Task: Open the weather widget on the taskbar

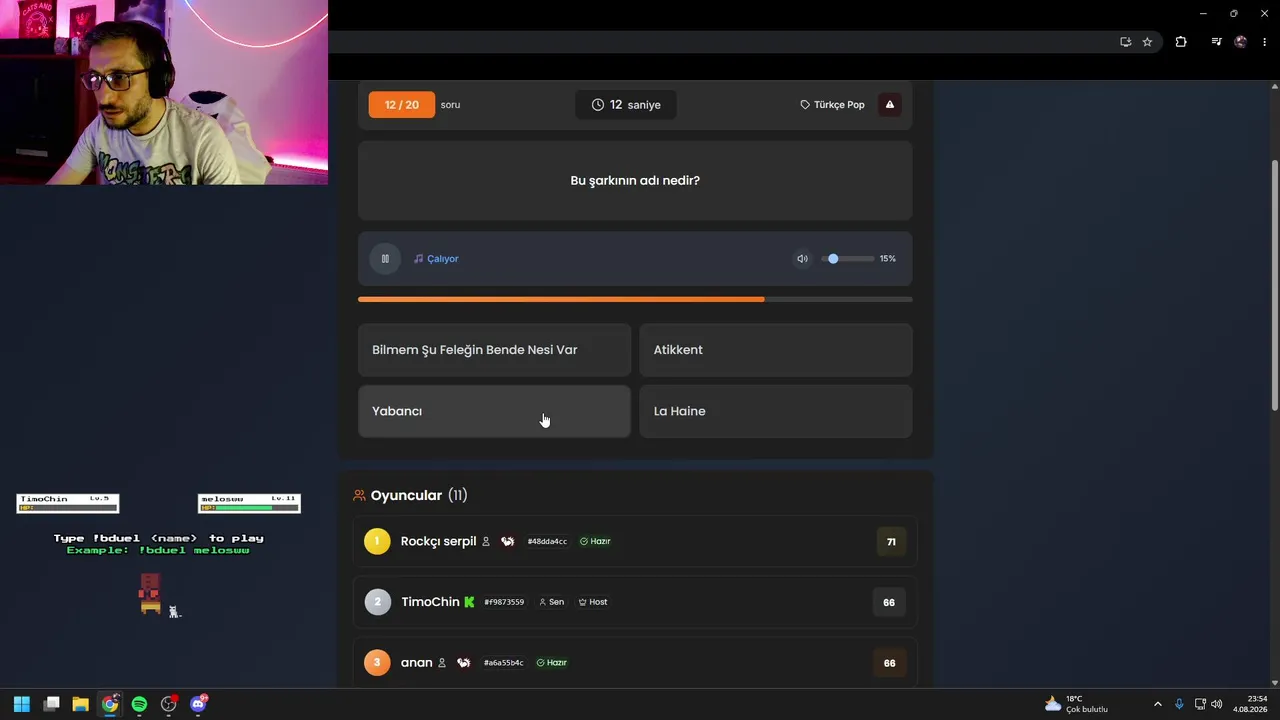Action: [1077, 704]
